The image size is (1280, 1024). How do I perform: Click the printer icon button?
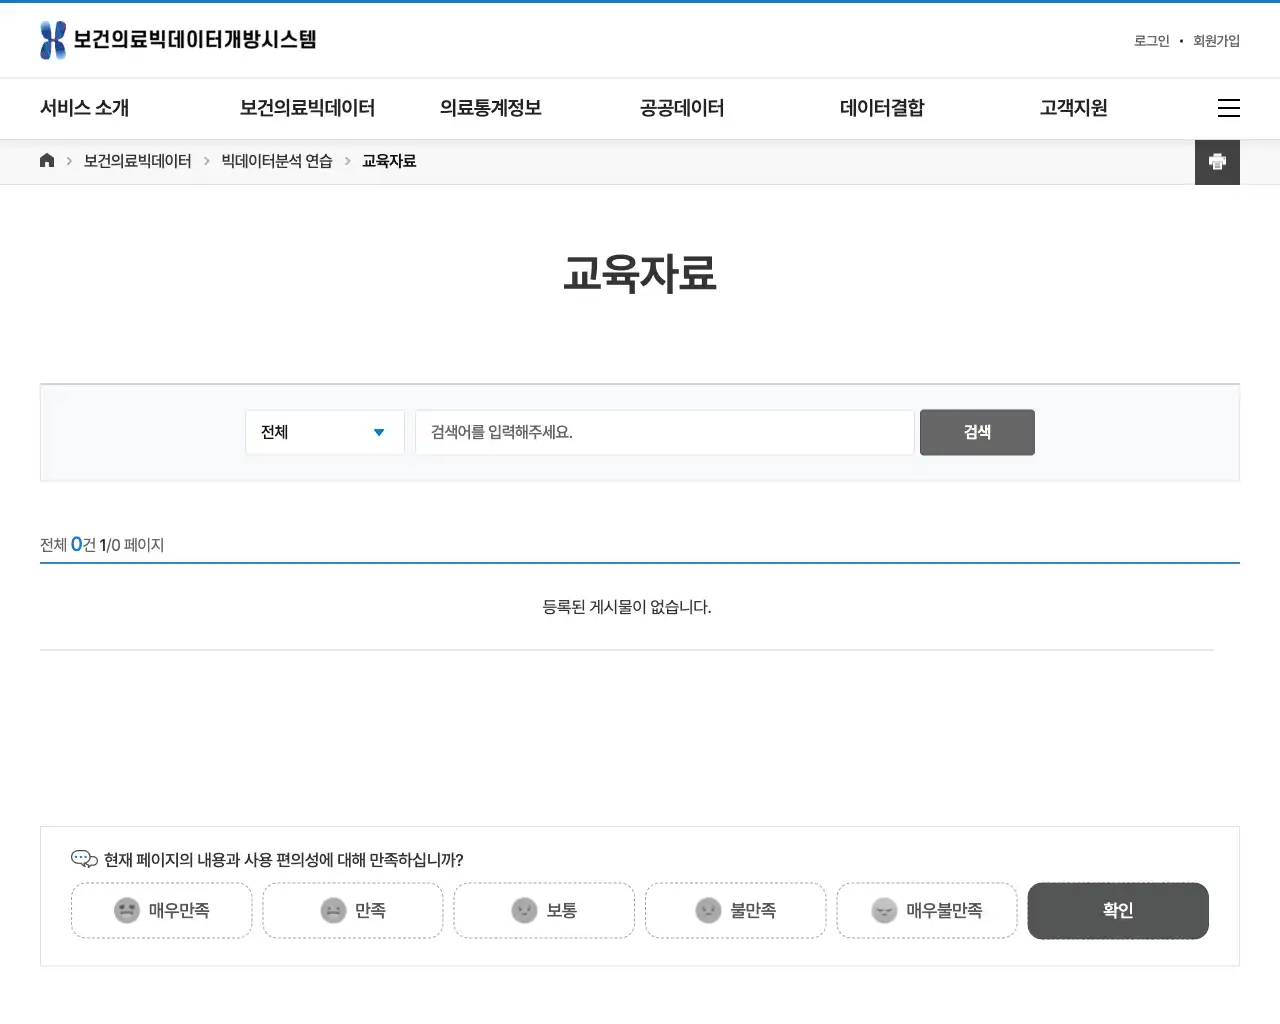[x=1217, y=162]
